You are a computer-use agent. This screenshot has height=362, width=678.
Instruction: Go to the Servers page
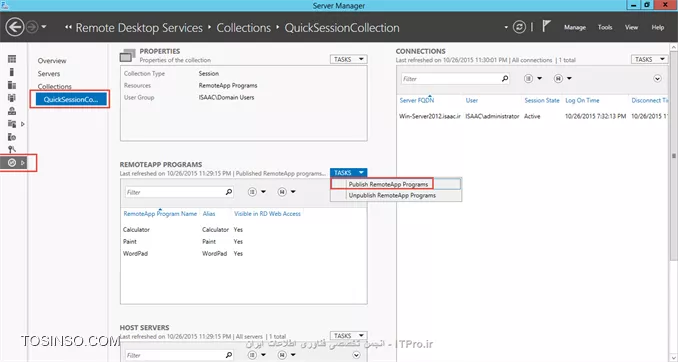(49, 74)
